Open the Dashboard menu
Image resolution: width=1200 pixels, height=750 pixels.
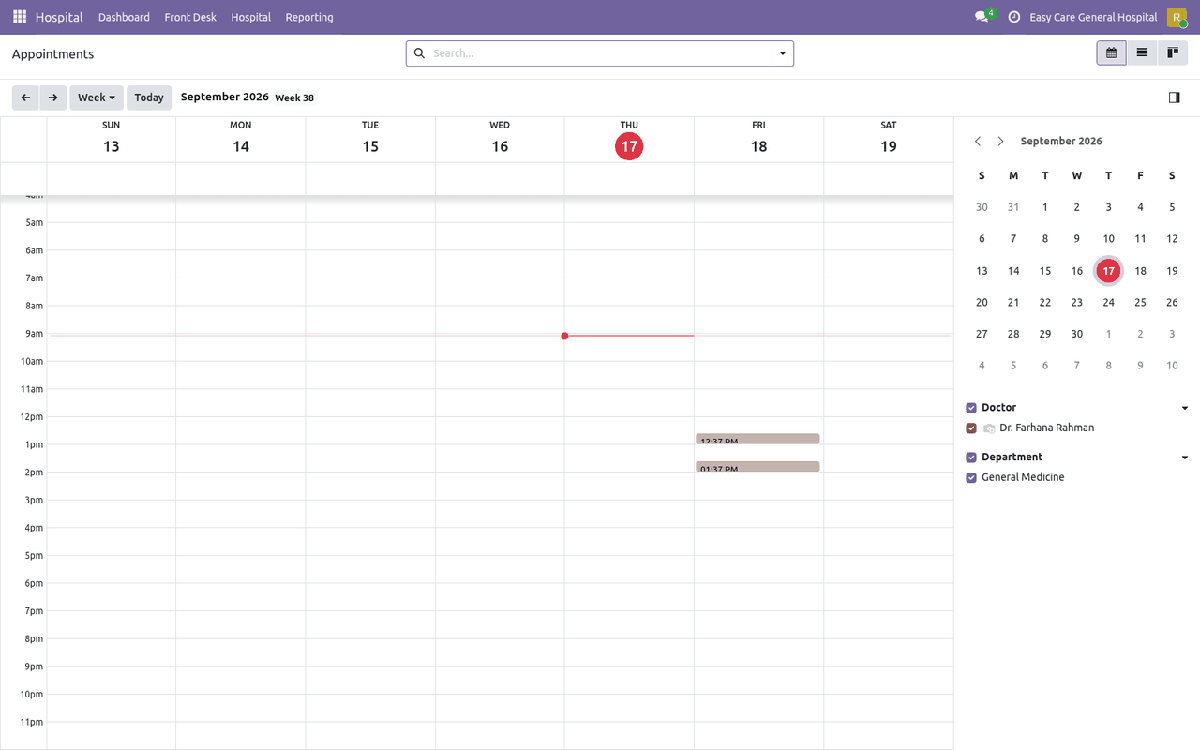click(124, 17)
